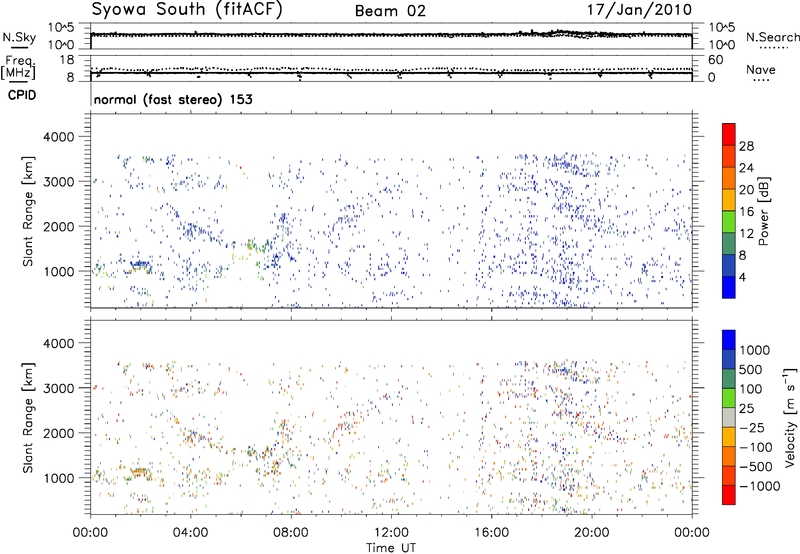800x554 pixels.
Task: Select the 'Freq. [MHz]' axis label
Action: pyautogui.click(x=19, y=67)
